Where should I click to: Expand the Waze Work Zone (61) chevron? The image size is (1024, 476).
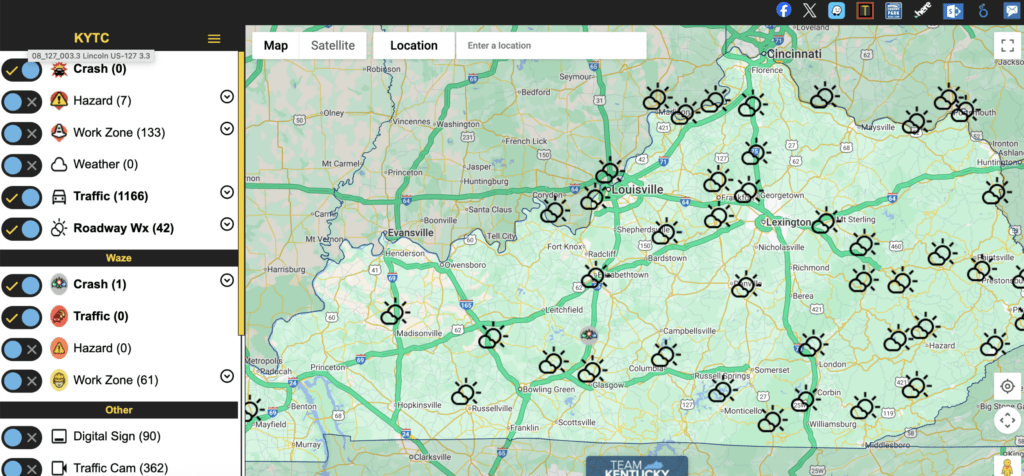pyautogui.click(x=227, y=377)
